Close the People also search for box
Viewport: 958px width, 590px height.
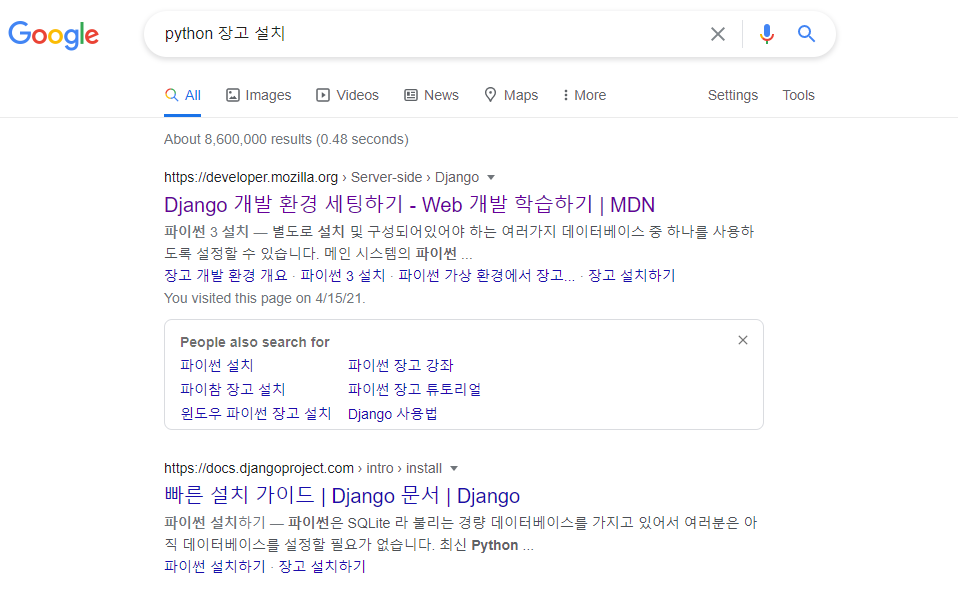743,340
